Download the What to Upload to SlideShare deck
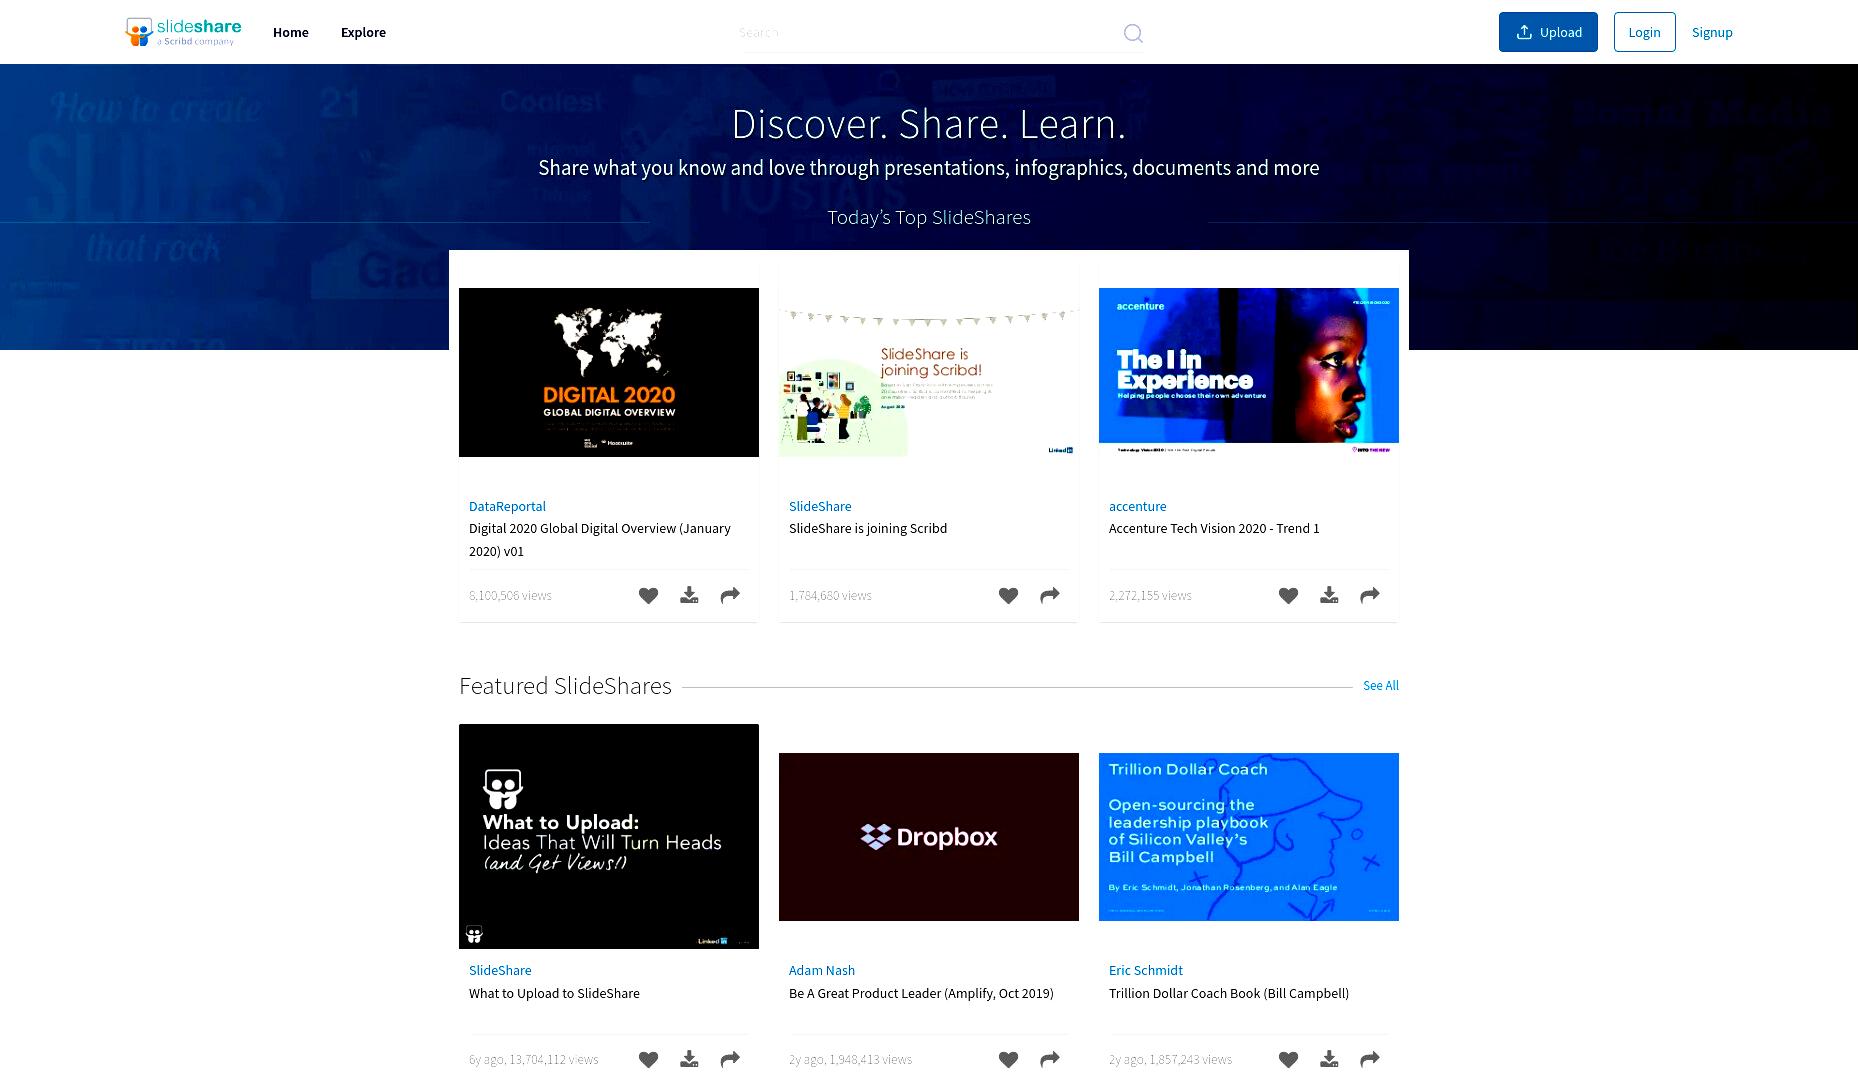 point(689,1059)
